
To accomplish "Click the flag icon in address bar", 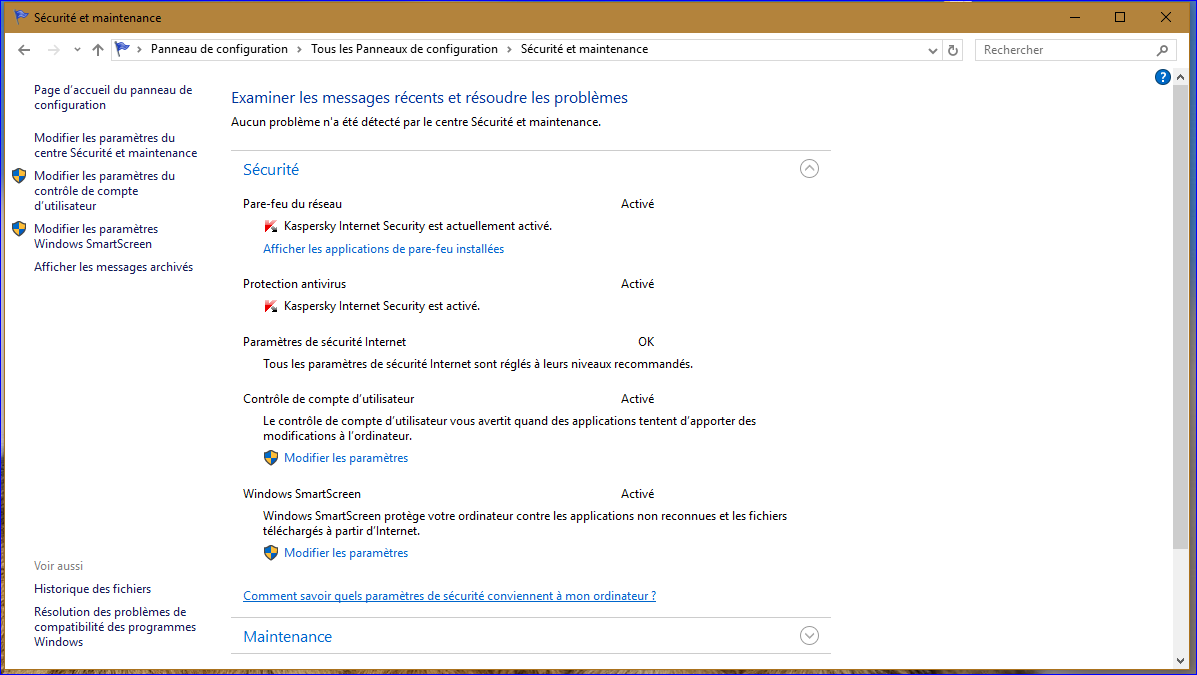I will pyautogui.click(x=122, y=49).
